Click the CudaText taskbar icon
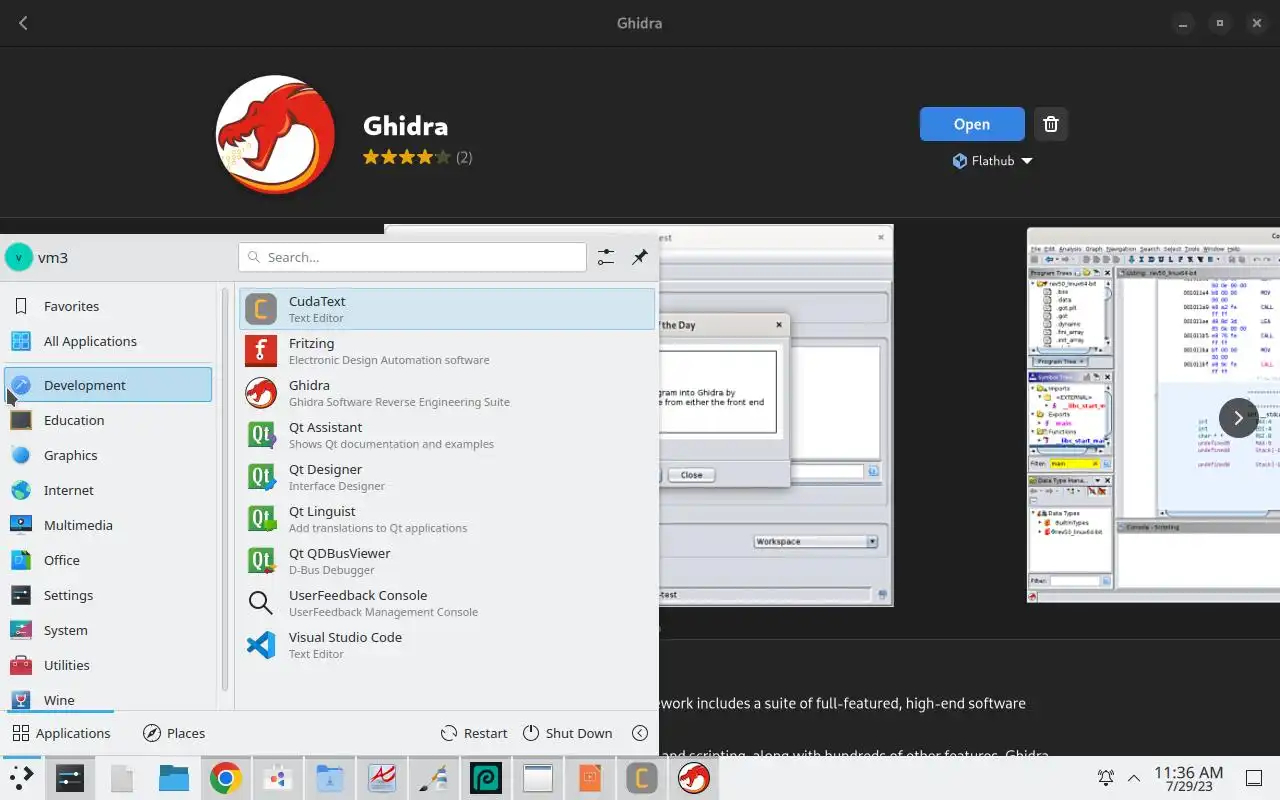This screenshot has height=800, width=1280. [x=641, y=778]
